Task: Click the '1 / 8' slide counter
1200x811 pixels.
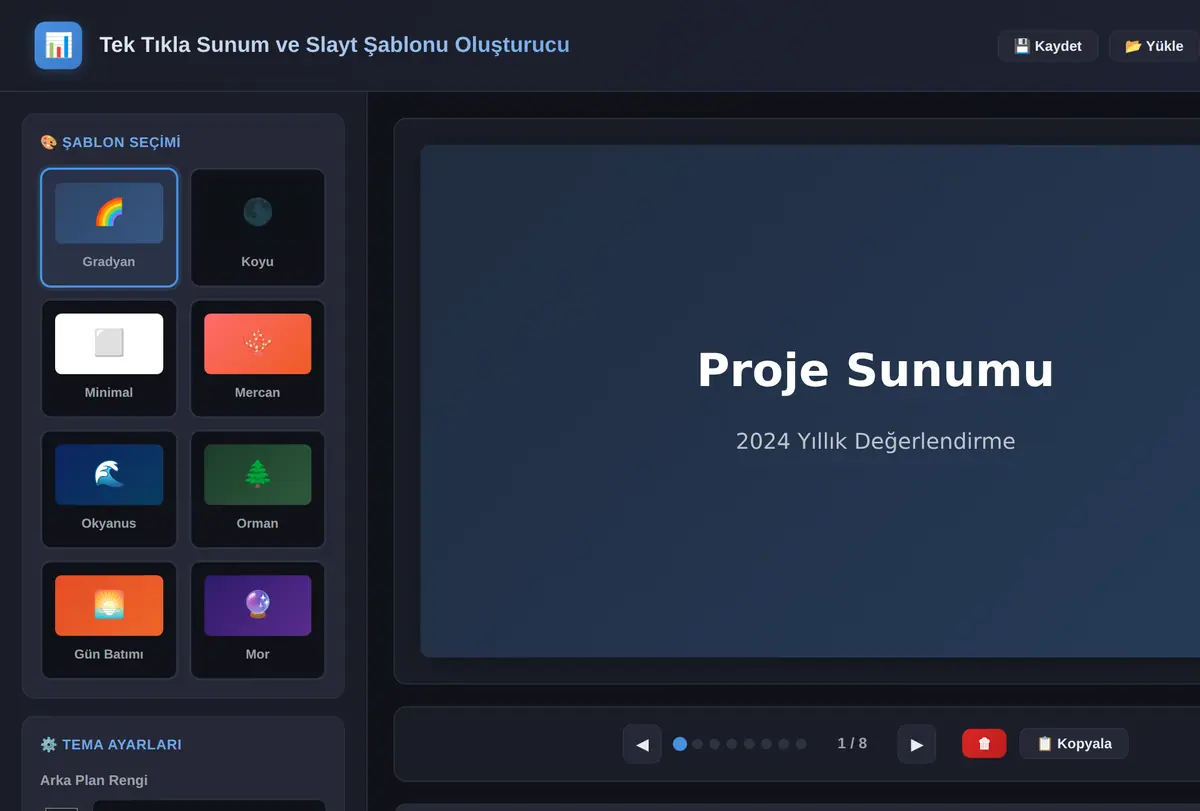Action: (x=852, y=744)
